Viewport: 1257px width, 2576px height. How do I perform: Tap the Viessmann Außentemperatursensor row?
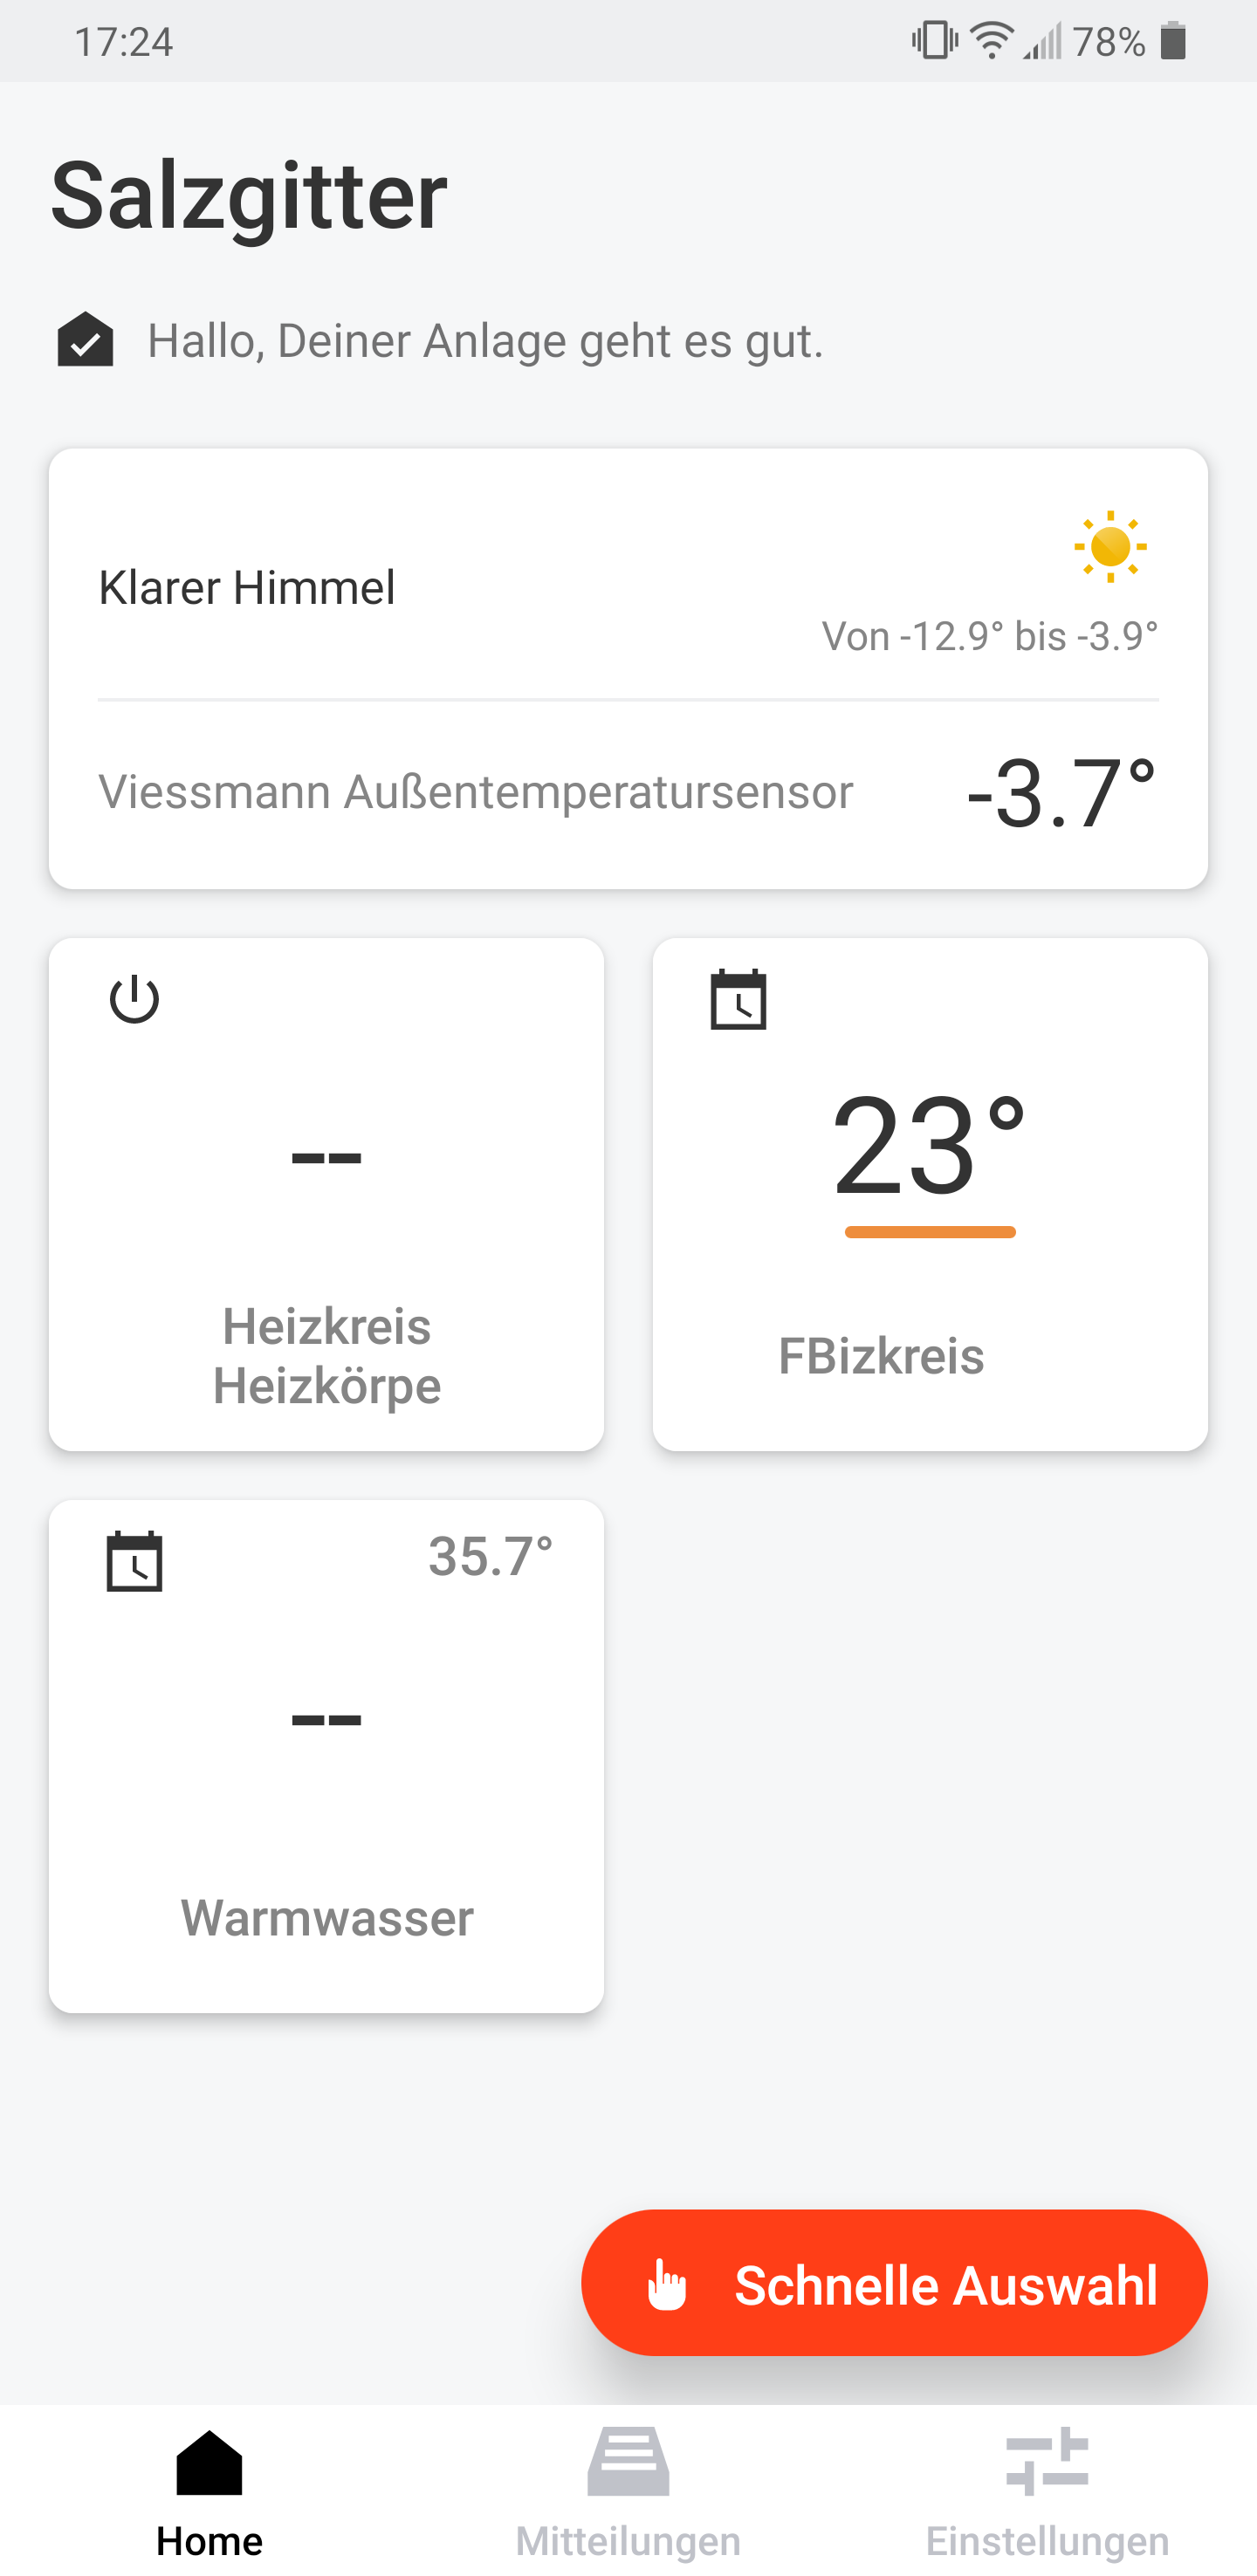(x=628, y=793)
